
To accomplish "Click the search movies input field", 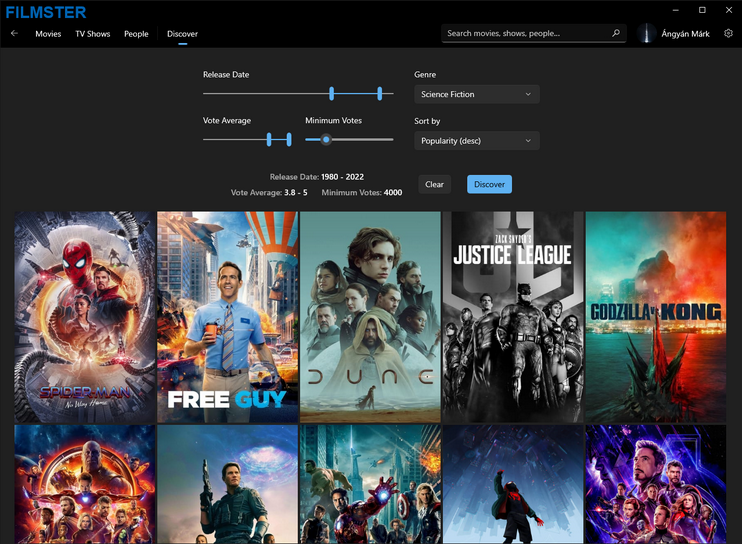I will (x=533, y=33).
